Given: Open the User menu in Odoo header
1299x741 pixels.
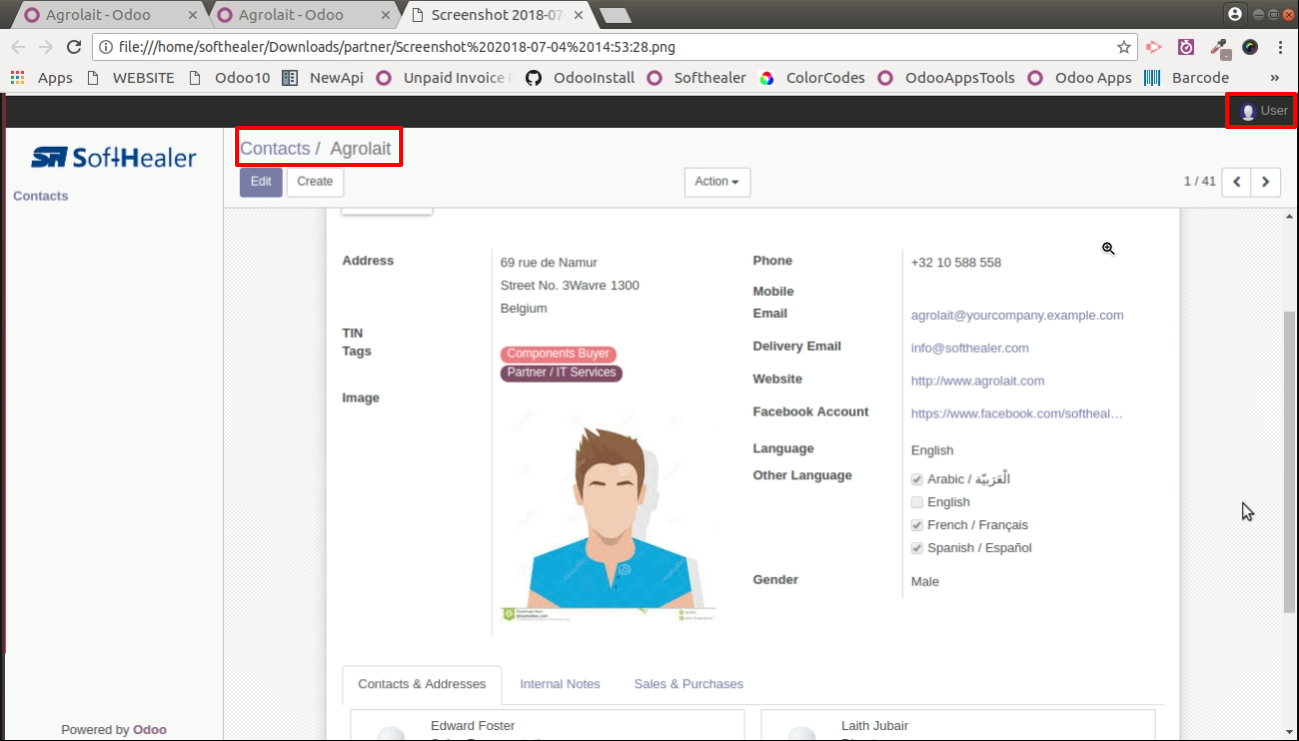Looking at the screenshot, I should 1262,111.
